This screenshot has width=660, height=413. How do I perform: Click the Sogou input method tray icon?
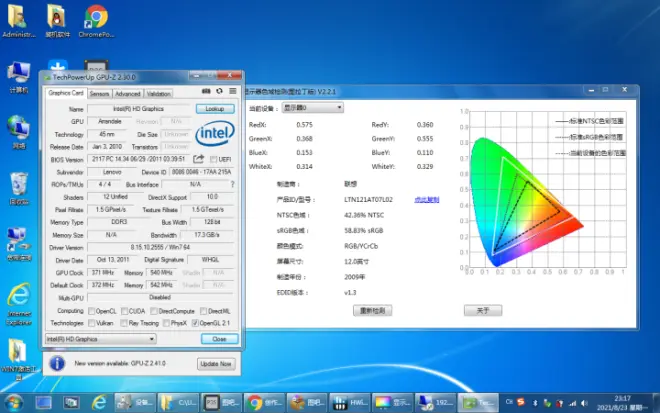[521, 402]
